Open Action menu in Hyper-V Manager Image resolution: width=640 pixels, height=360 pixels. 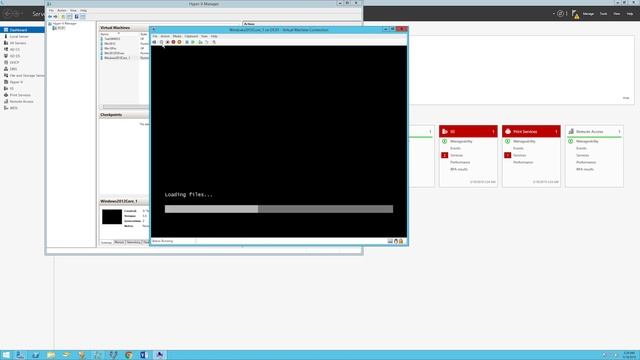point(62,11)
